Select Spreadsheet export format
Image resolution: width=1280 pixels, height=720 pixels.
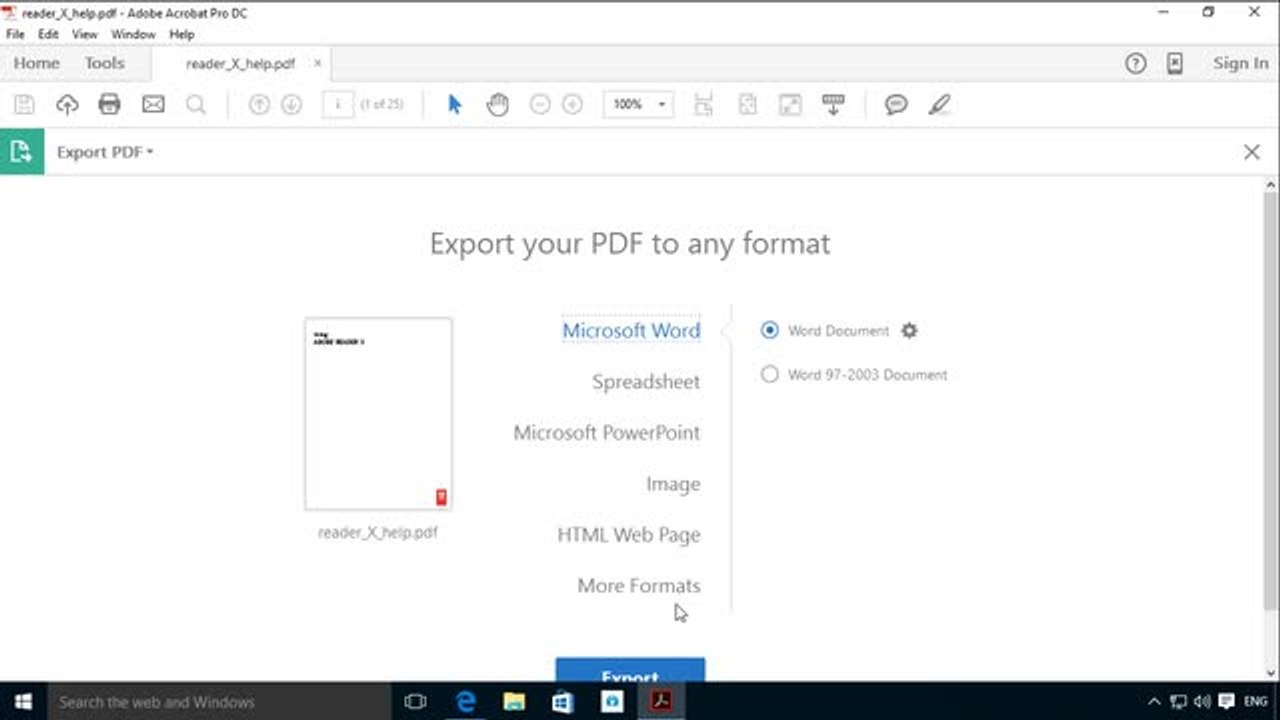(646, 381)
